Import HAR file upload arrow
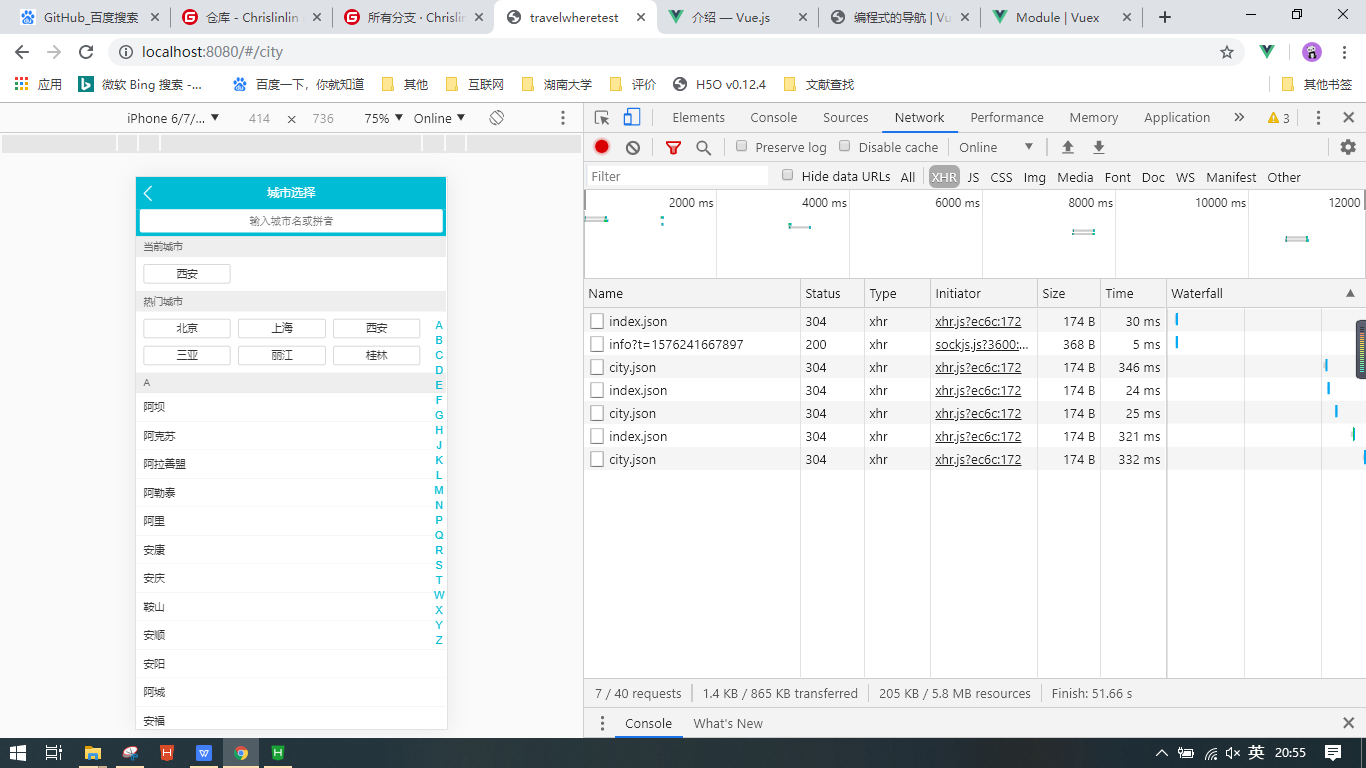 tap(1068, 147)
